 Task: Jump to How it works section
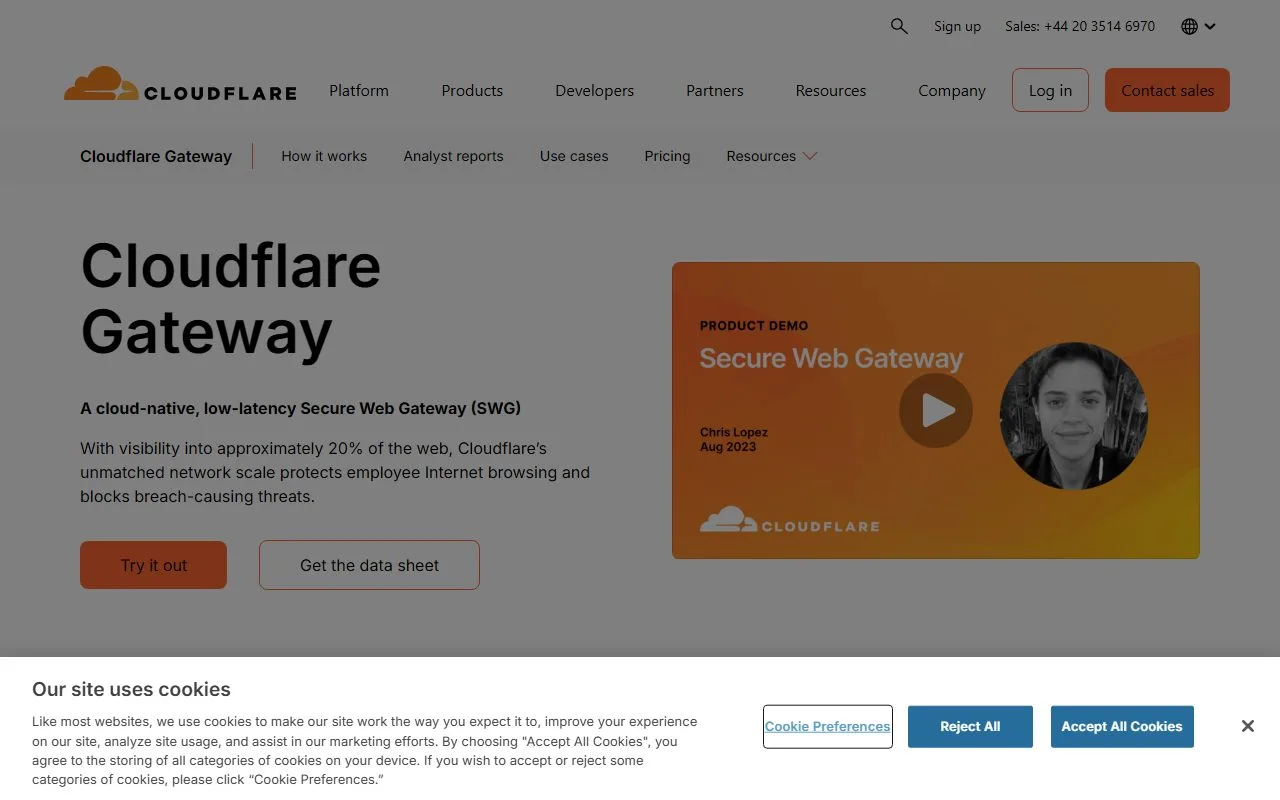tap(324, 156)
